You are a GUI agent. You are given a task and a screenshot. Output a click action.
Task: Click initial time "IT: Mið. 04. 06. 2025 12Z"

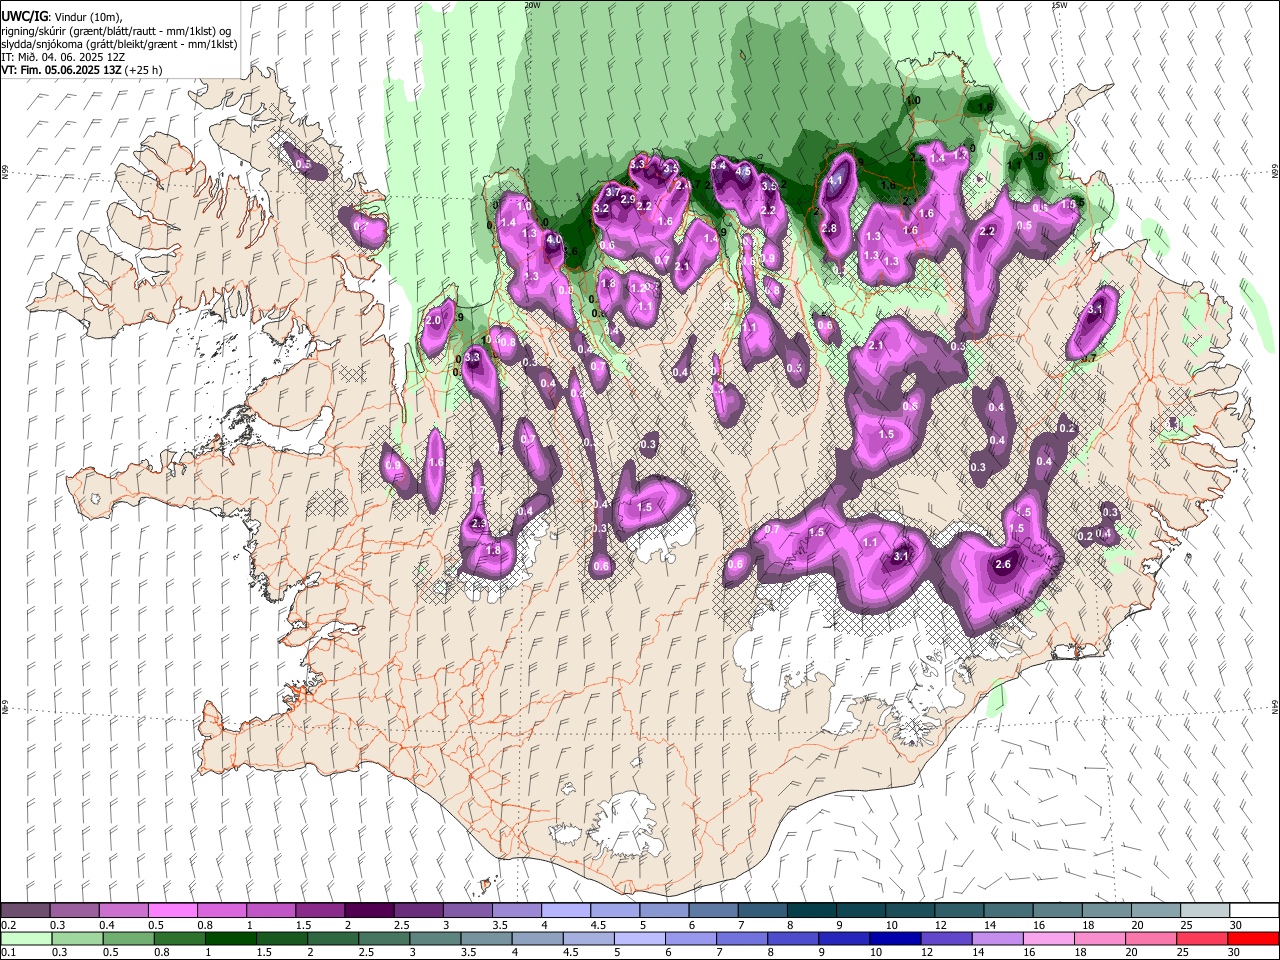point(63,57)
